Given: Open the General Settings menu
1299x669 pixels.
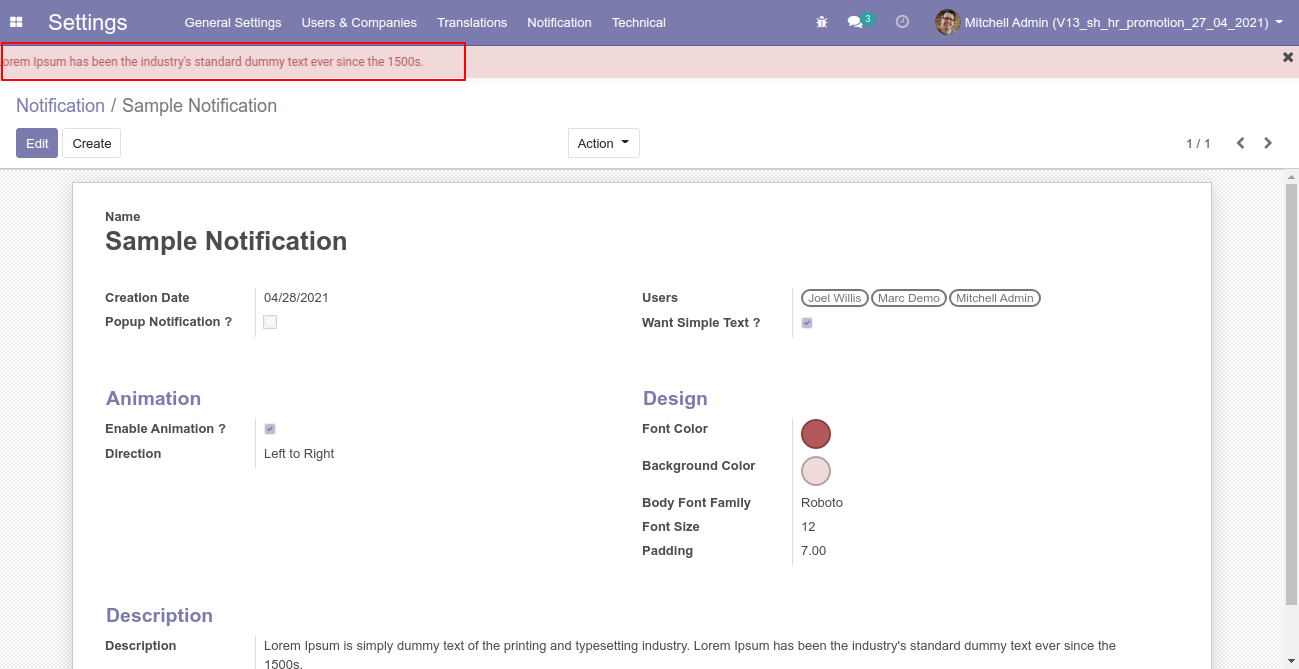Looking at the screenshot, I should pos(233,22).
